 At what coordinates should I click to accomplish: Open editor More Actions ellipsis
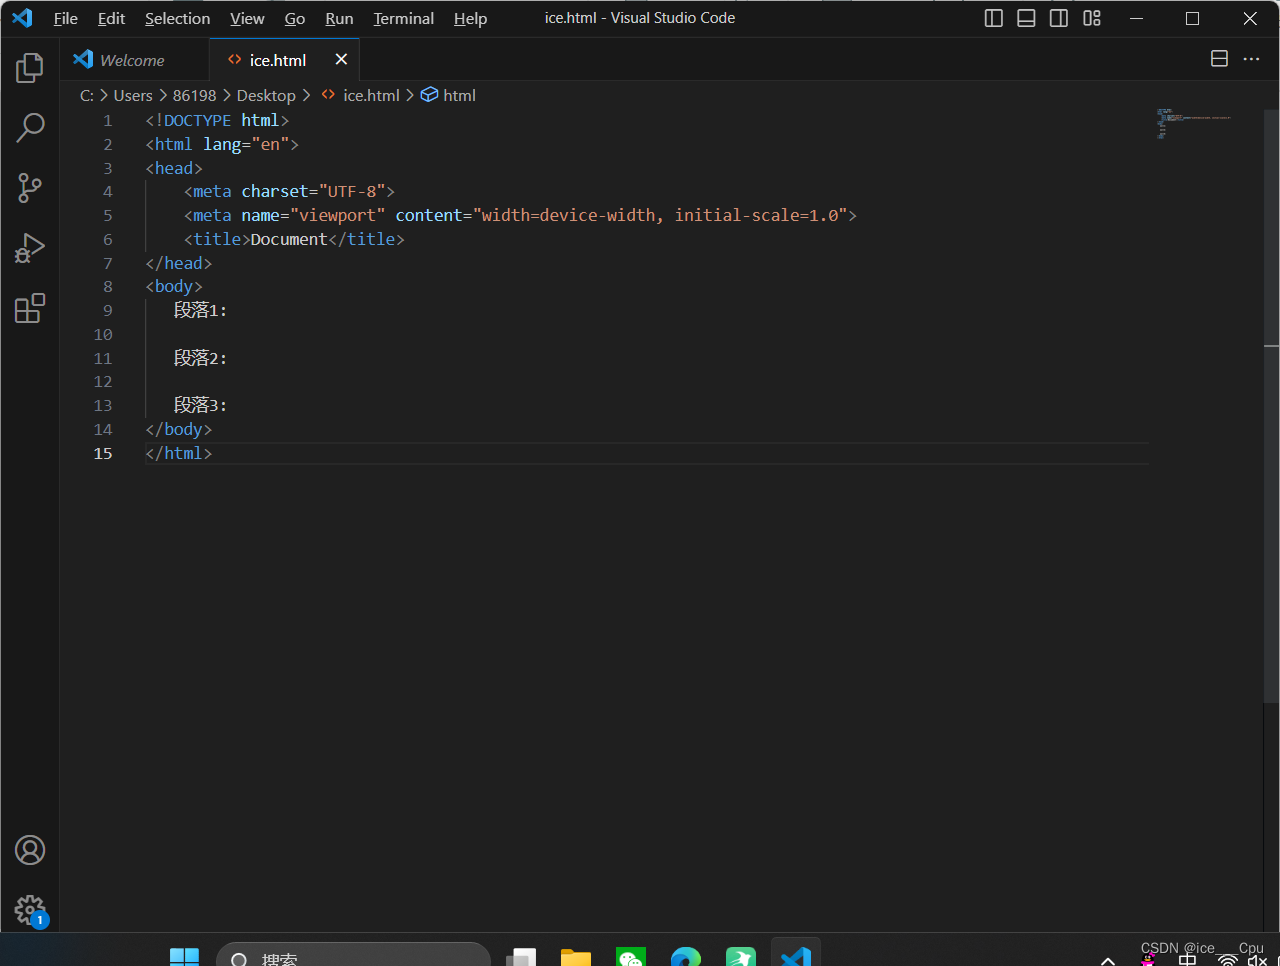(x=1251, y=59)
